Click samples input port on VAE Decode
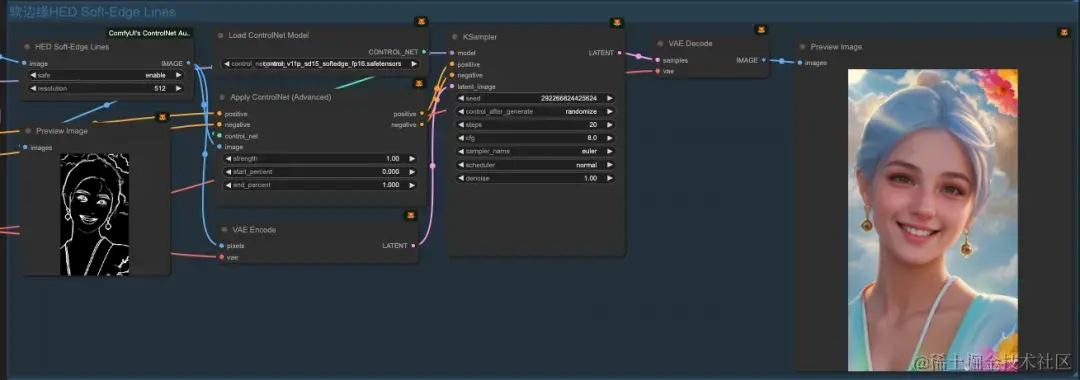 pyautogui.click(x=657, y=60)
